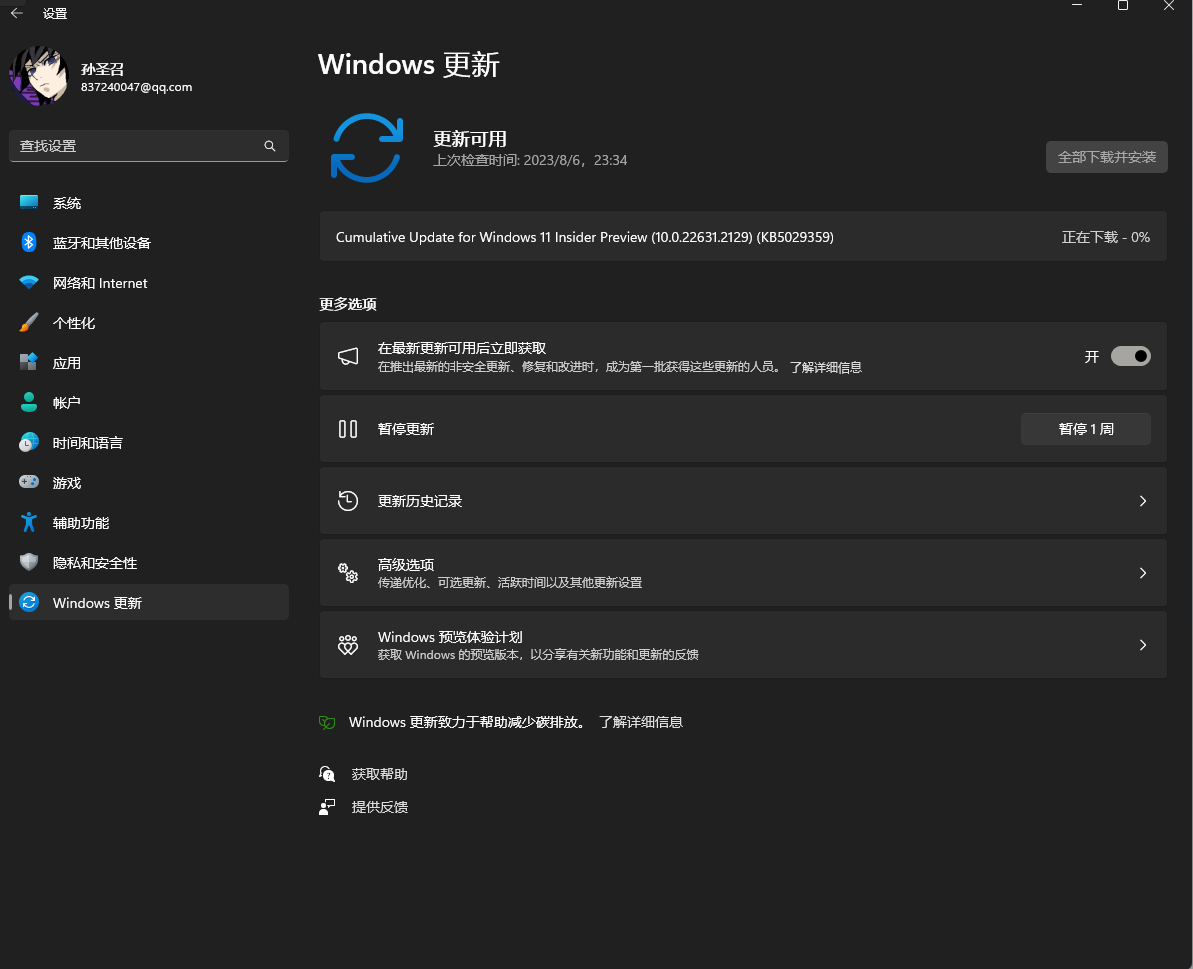Click the 获取帮助 help icon
This screenshot has height=969, width=1193.
[x=327, y=774]
